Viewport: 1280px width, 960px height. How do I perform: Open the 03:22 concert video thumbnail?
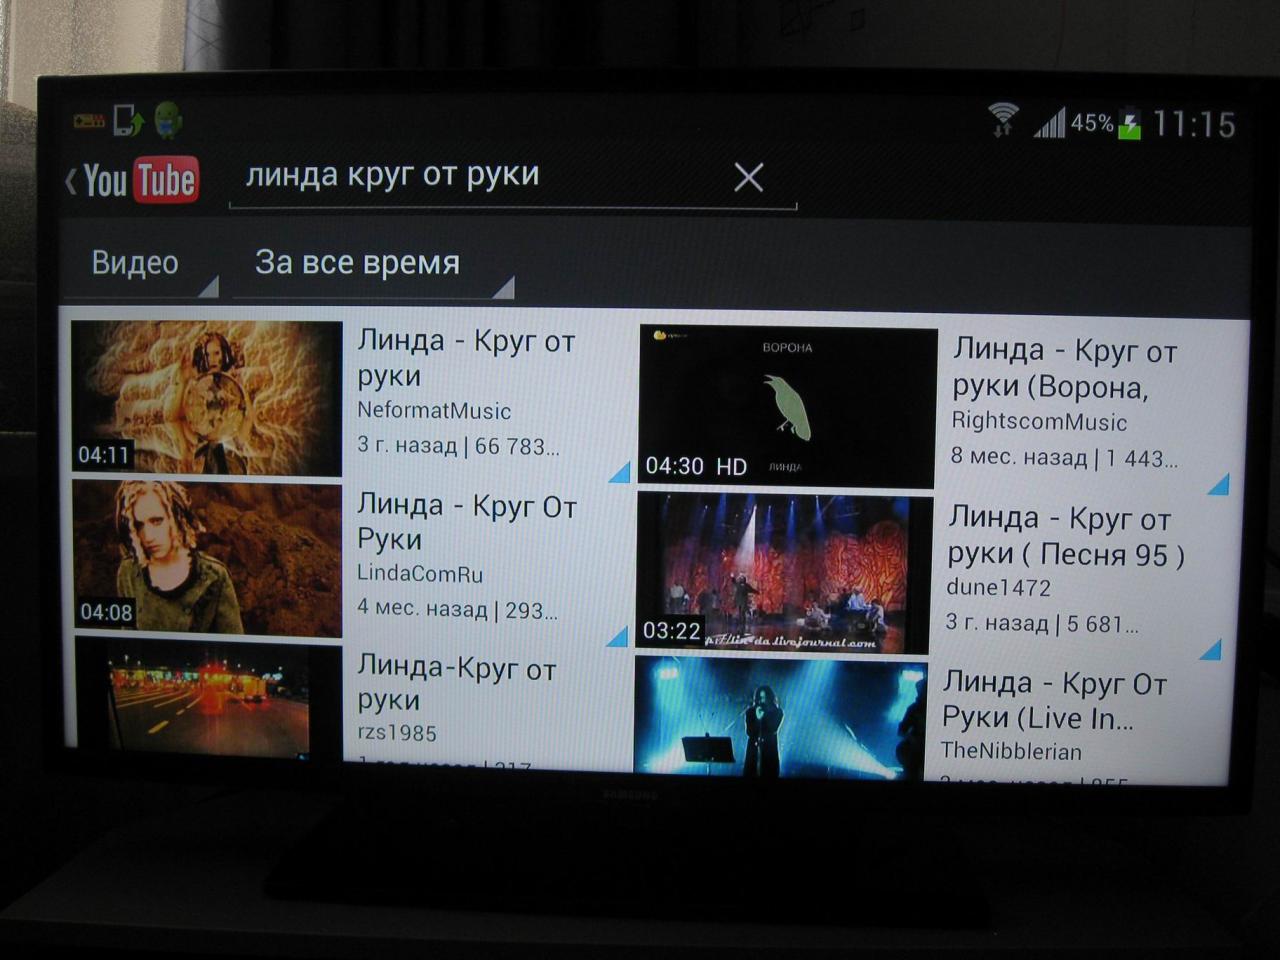pos(784,571)
